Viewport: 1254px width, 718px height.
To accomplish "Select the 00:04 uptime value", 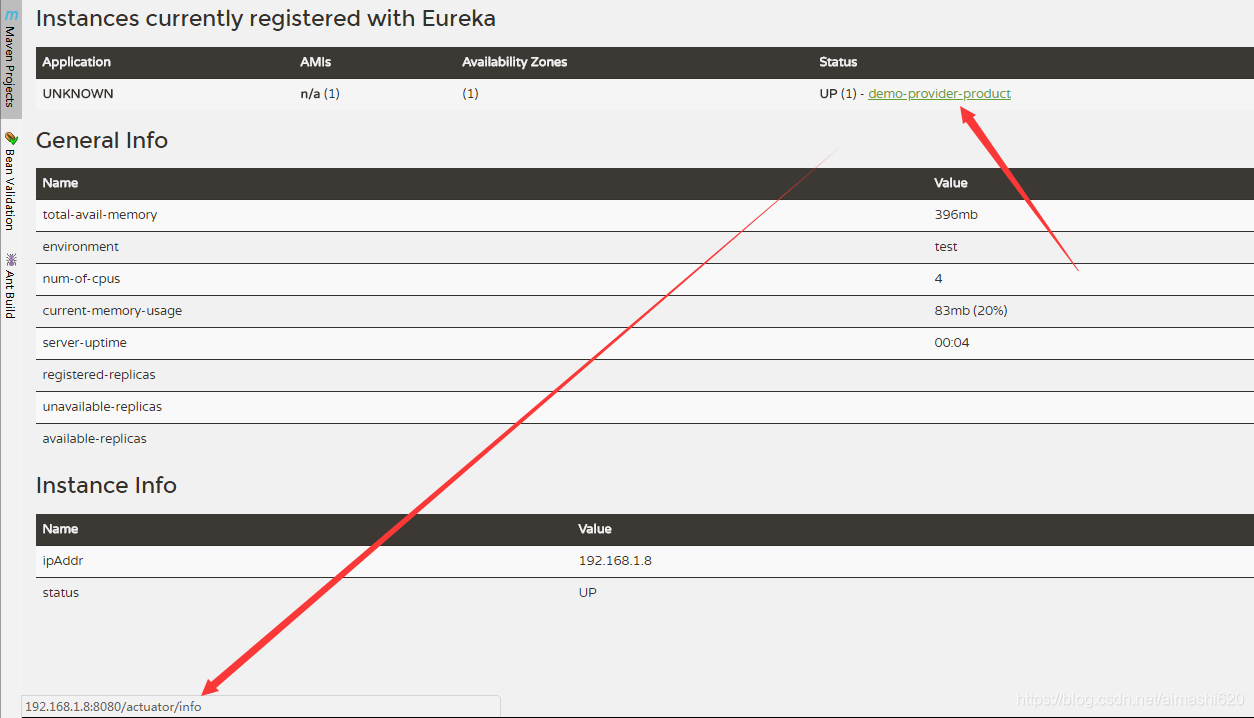I will tap(952, 342).
